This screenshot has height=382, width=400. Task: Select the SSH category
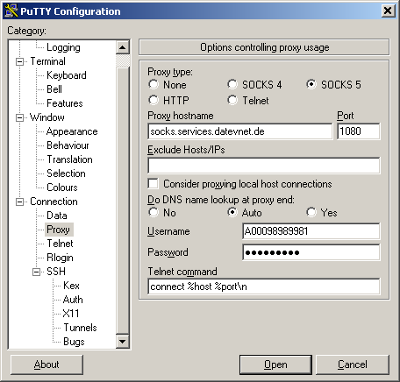click(x=56, y=271)
